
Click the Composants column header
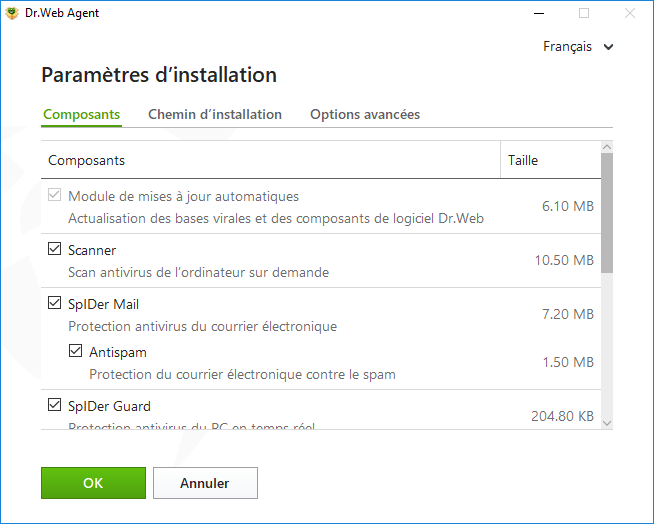pyautogui.click(x=270, y=160)
